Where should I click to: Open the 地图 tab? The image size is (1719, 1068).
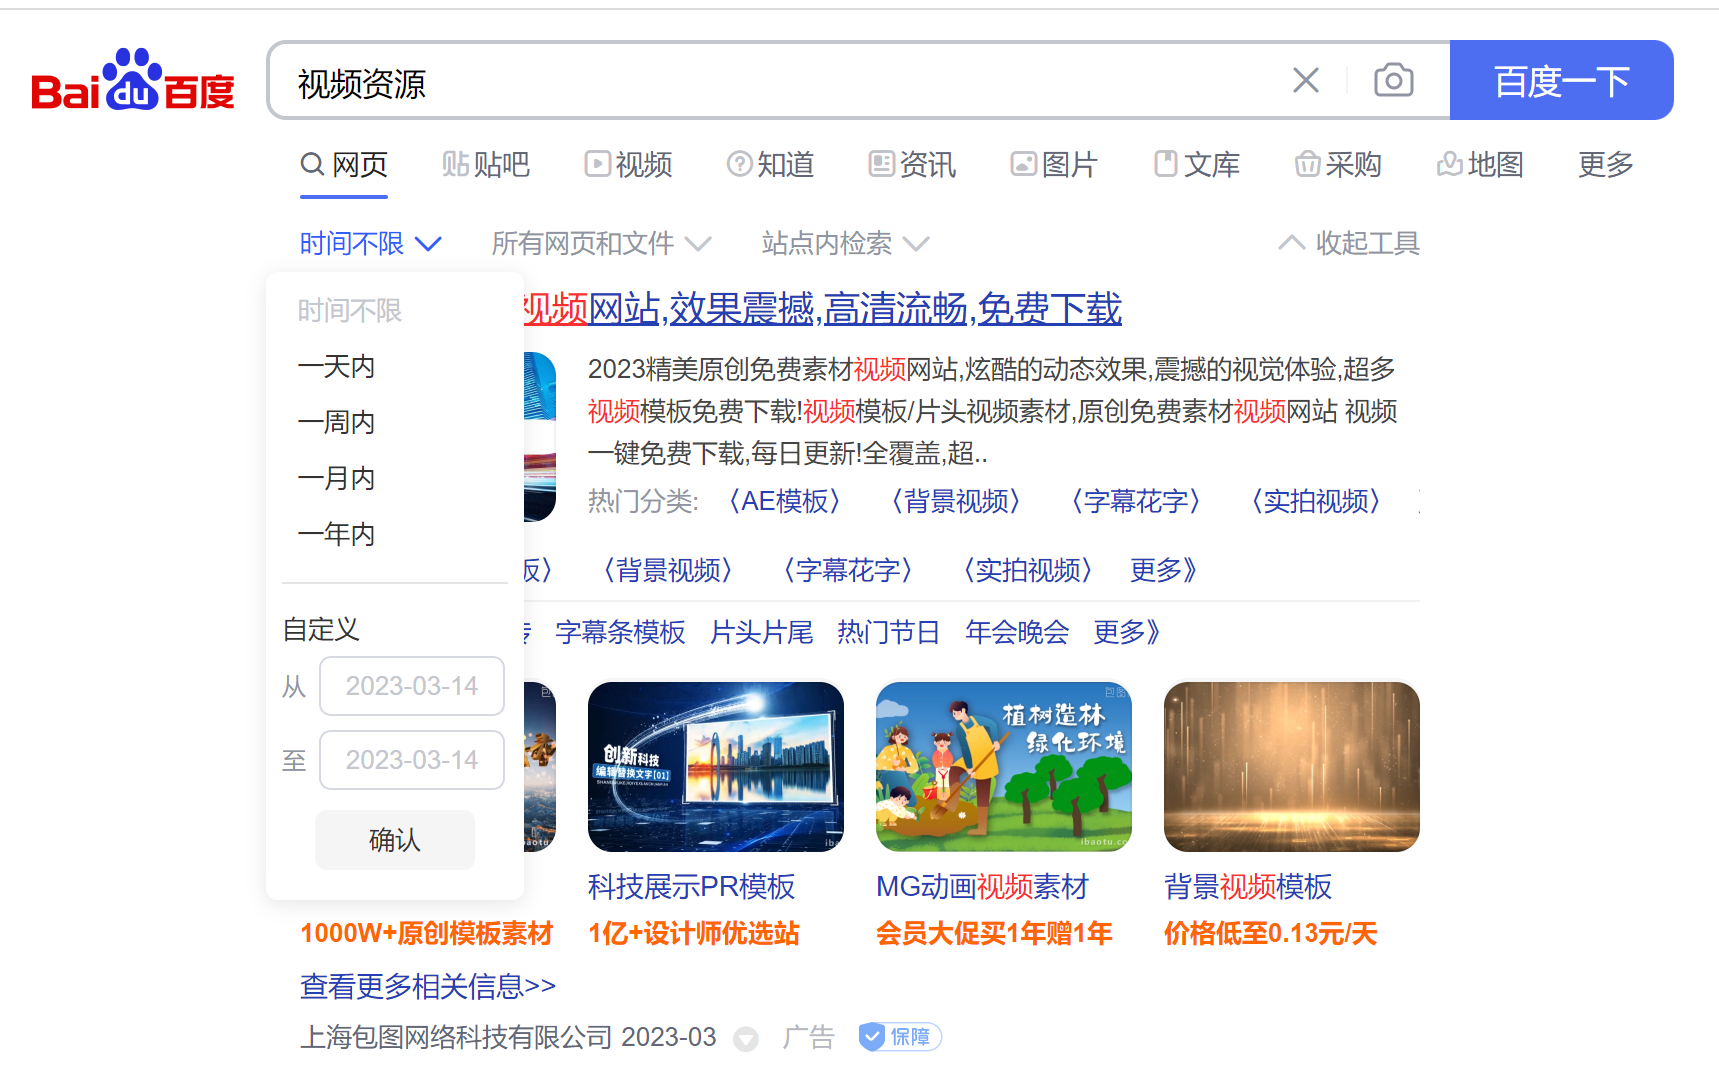click(x=1480, y=164)
